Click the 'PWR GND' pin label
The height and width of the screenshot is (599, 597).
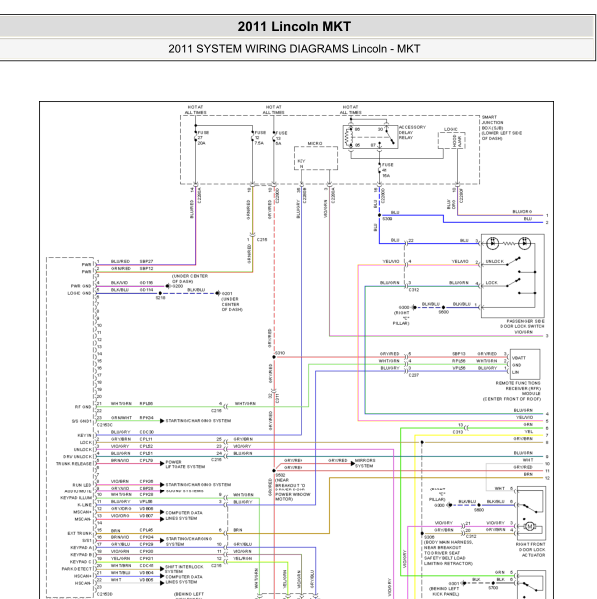(81, 286)
